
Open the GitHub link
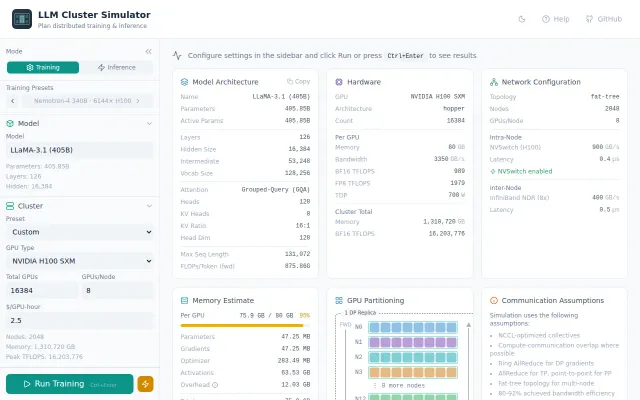(604, 19)
